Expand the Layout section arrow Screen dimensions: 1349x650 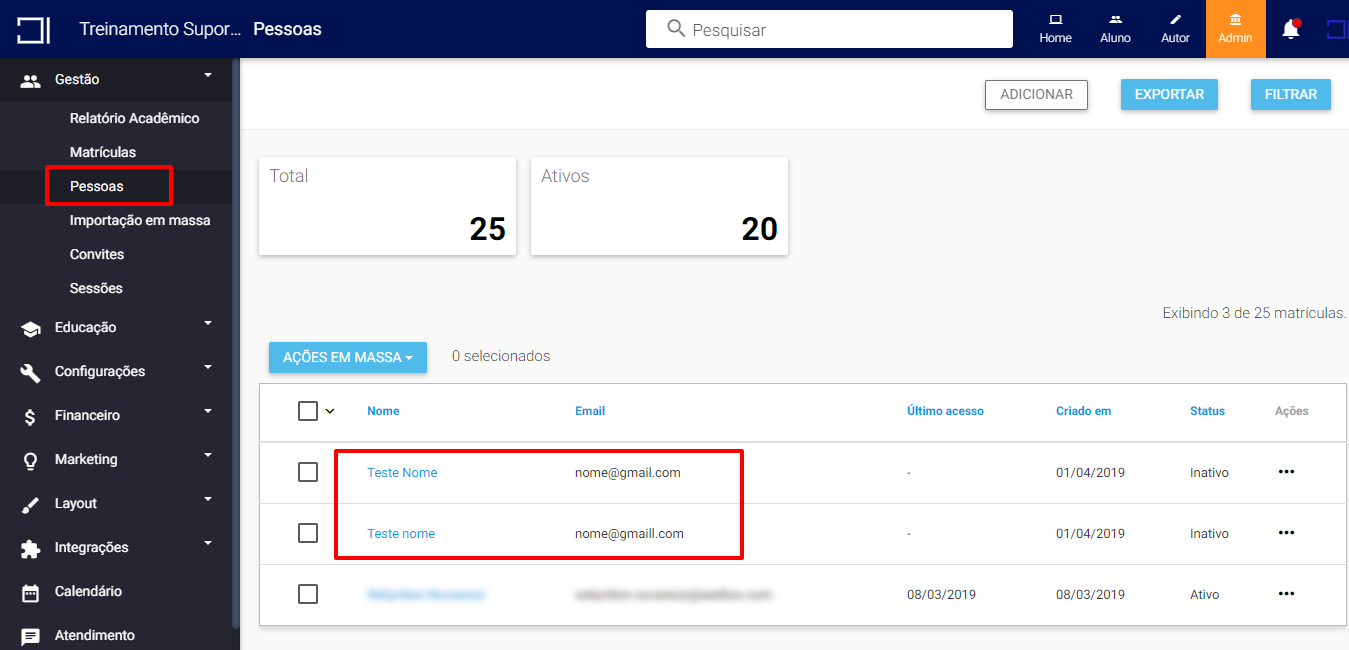[x=208, y=499]
